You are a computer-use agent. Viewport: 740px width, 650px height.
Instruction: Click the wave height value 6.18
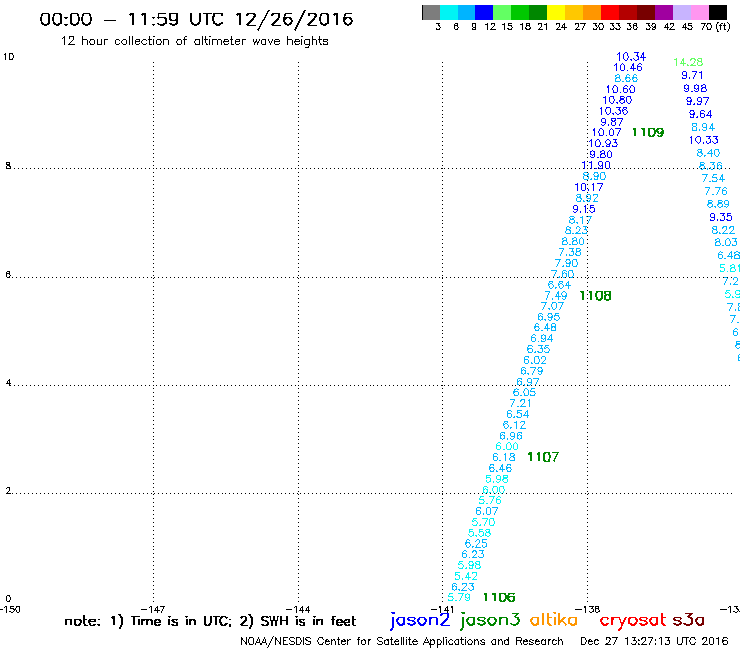click(x=504, y=457)
